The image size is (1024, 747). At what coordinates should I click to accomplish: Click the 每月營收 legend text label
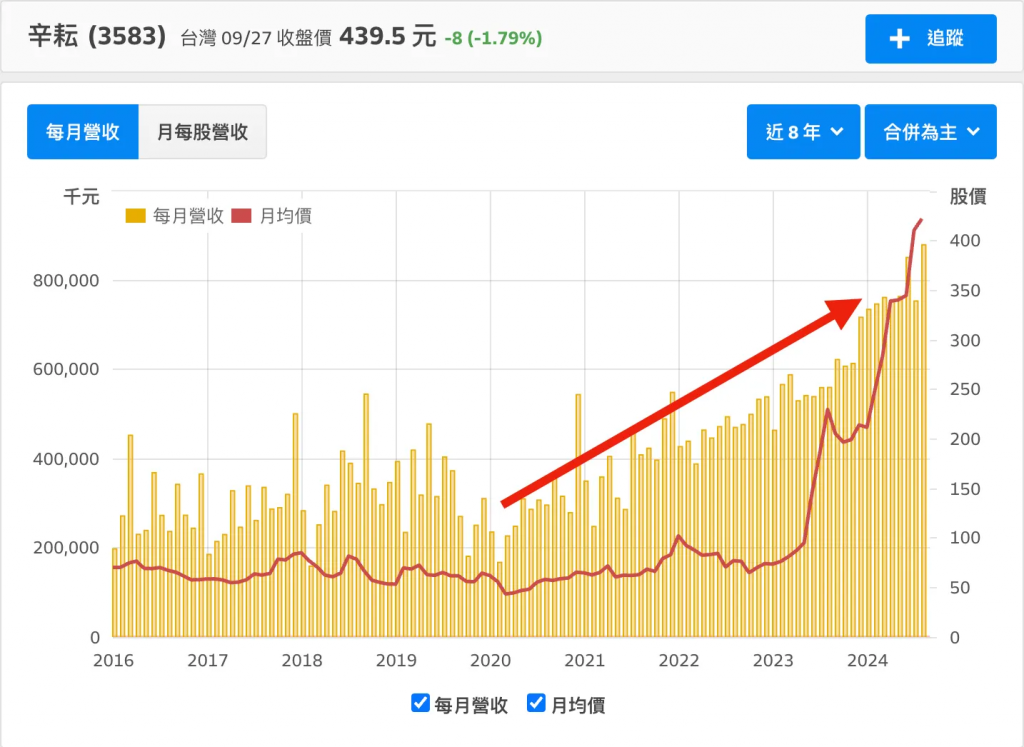[x=187, y=216]
